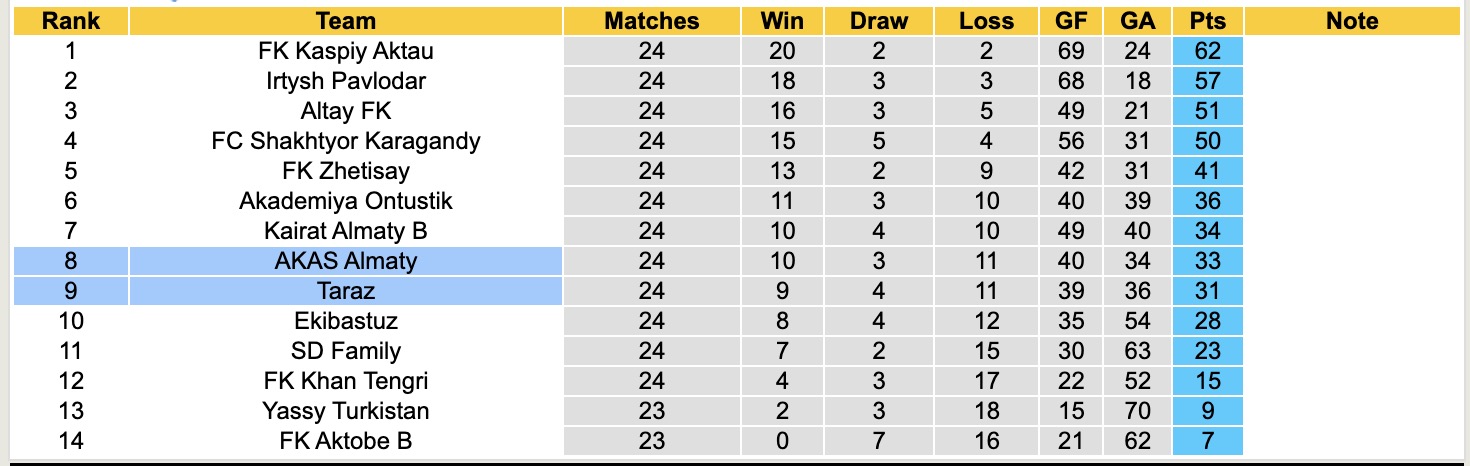Viewport: 1470px width, 466px height.
Task: Open the FK Aktobe B entry
Action: click(x=345, y=441)
